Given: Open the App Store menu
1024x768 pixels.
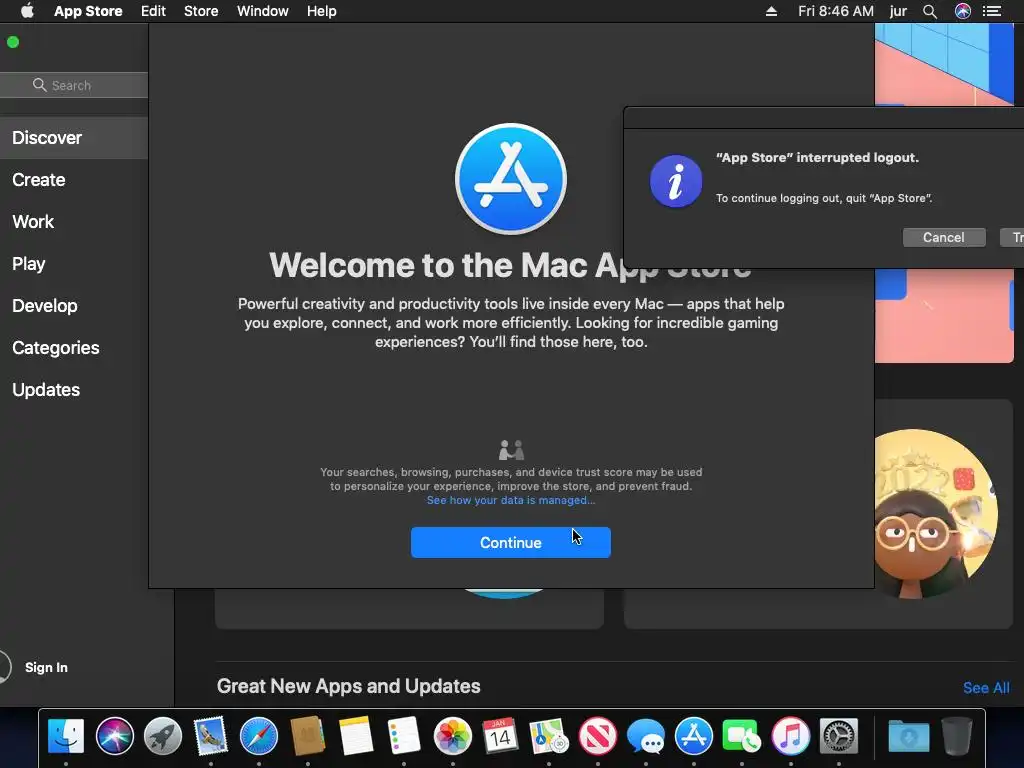Looking at the screenshot, I should [x=88, y=11].
